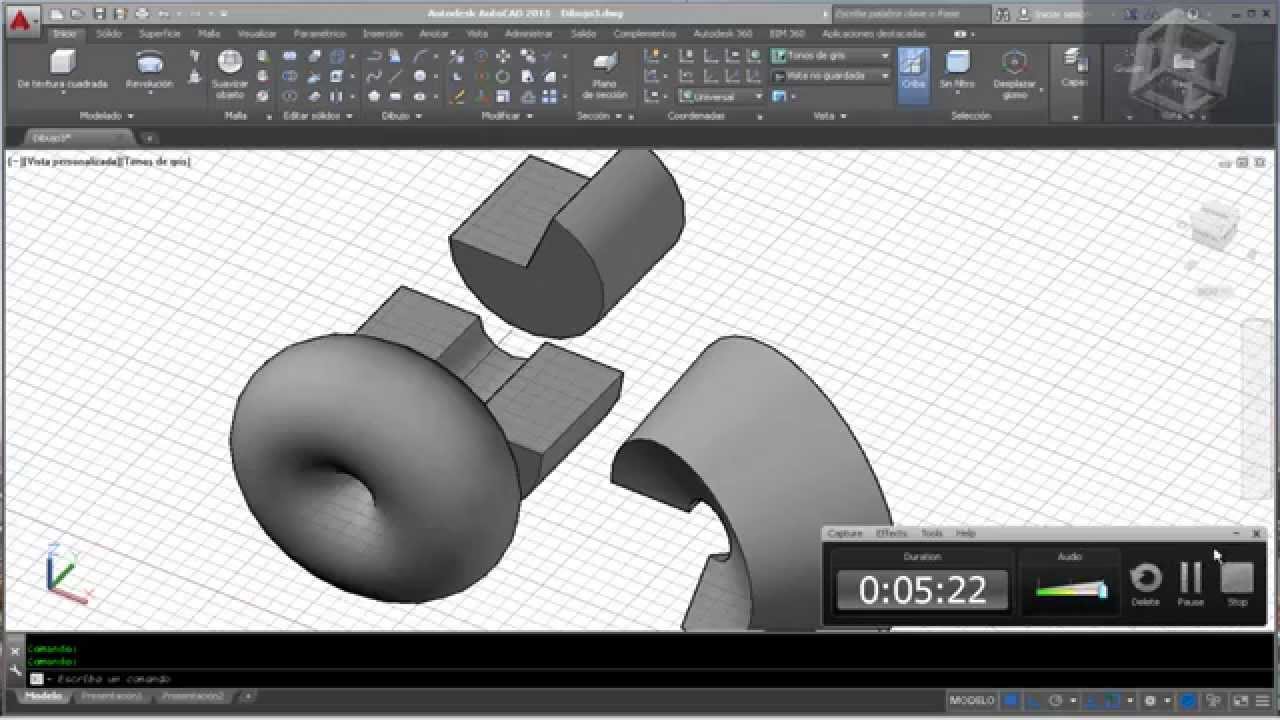The width and height of the screenshot is (1280, 720).
Task: Expand the Sección panel
Action: click(599, 116)
